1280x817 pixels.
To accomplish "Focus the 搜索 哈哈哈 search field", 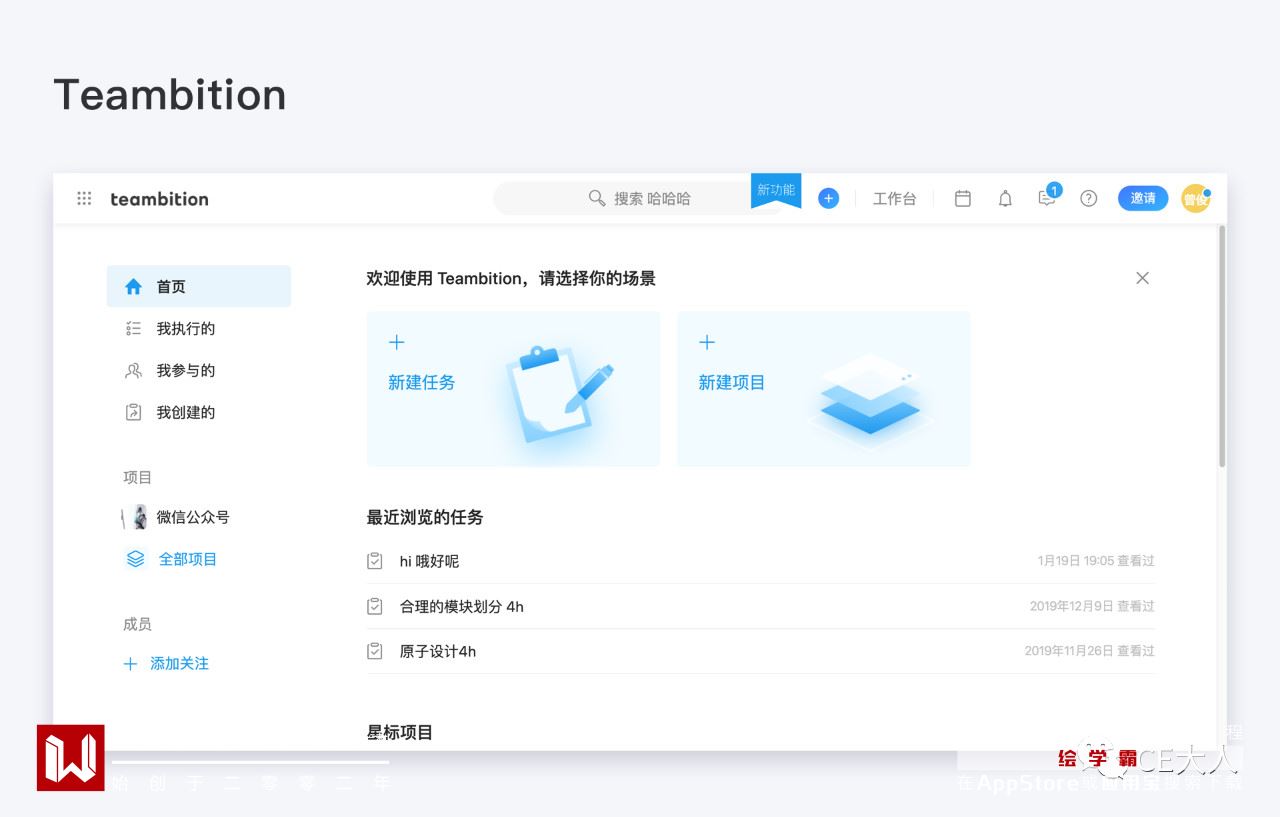I will tap(640, 198).
